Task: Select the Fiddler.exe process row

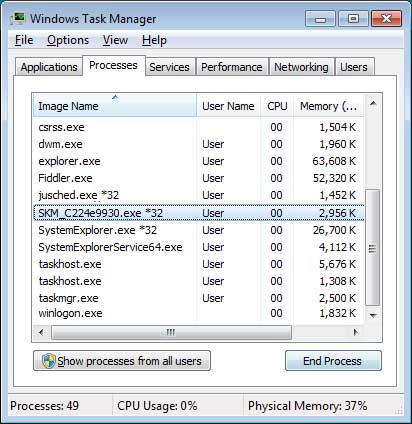Action: [x=199, y=178]
